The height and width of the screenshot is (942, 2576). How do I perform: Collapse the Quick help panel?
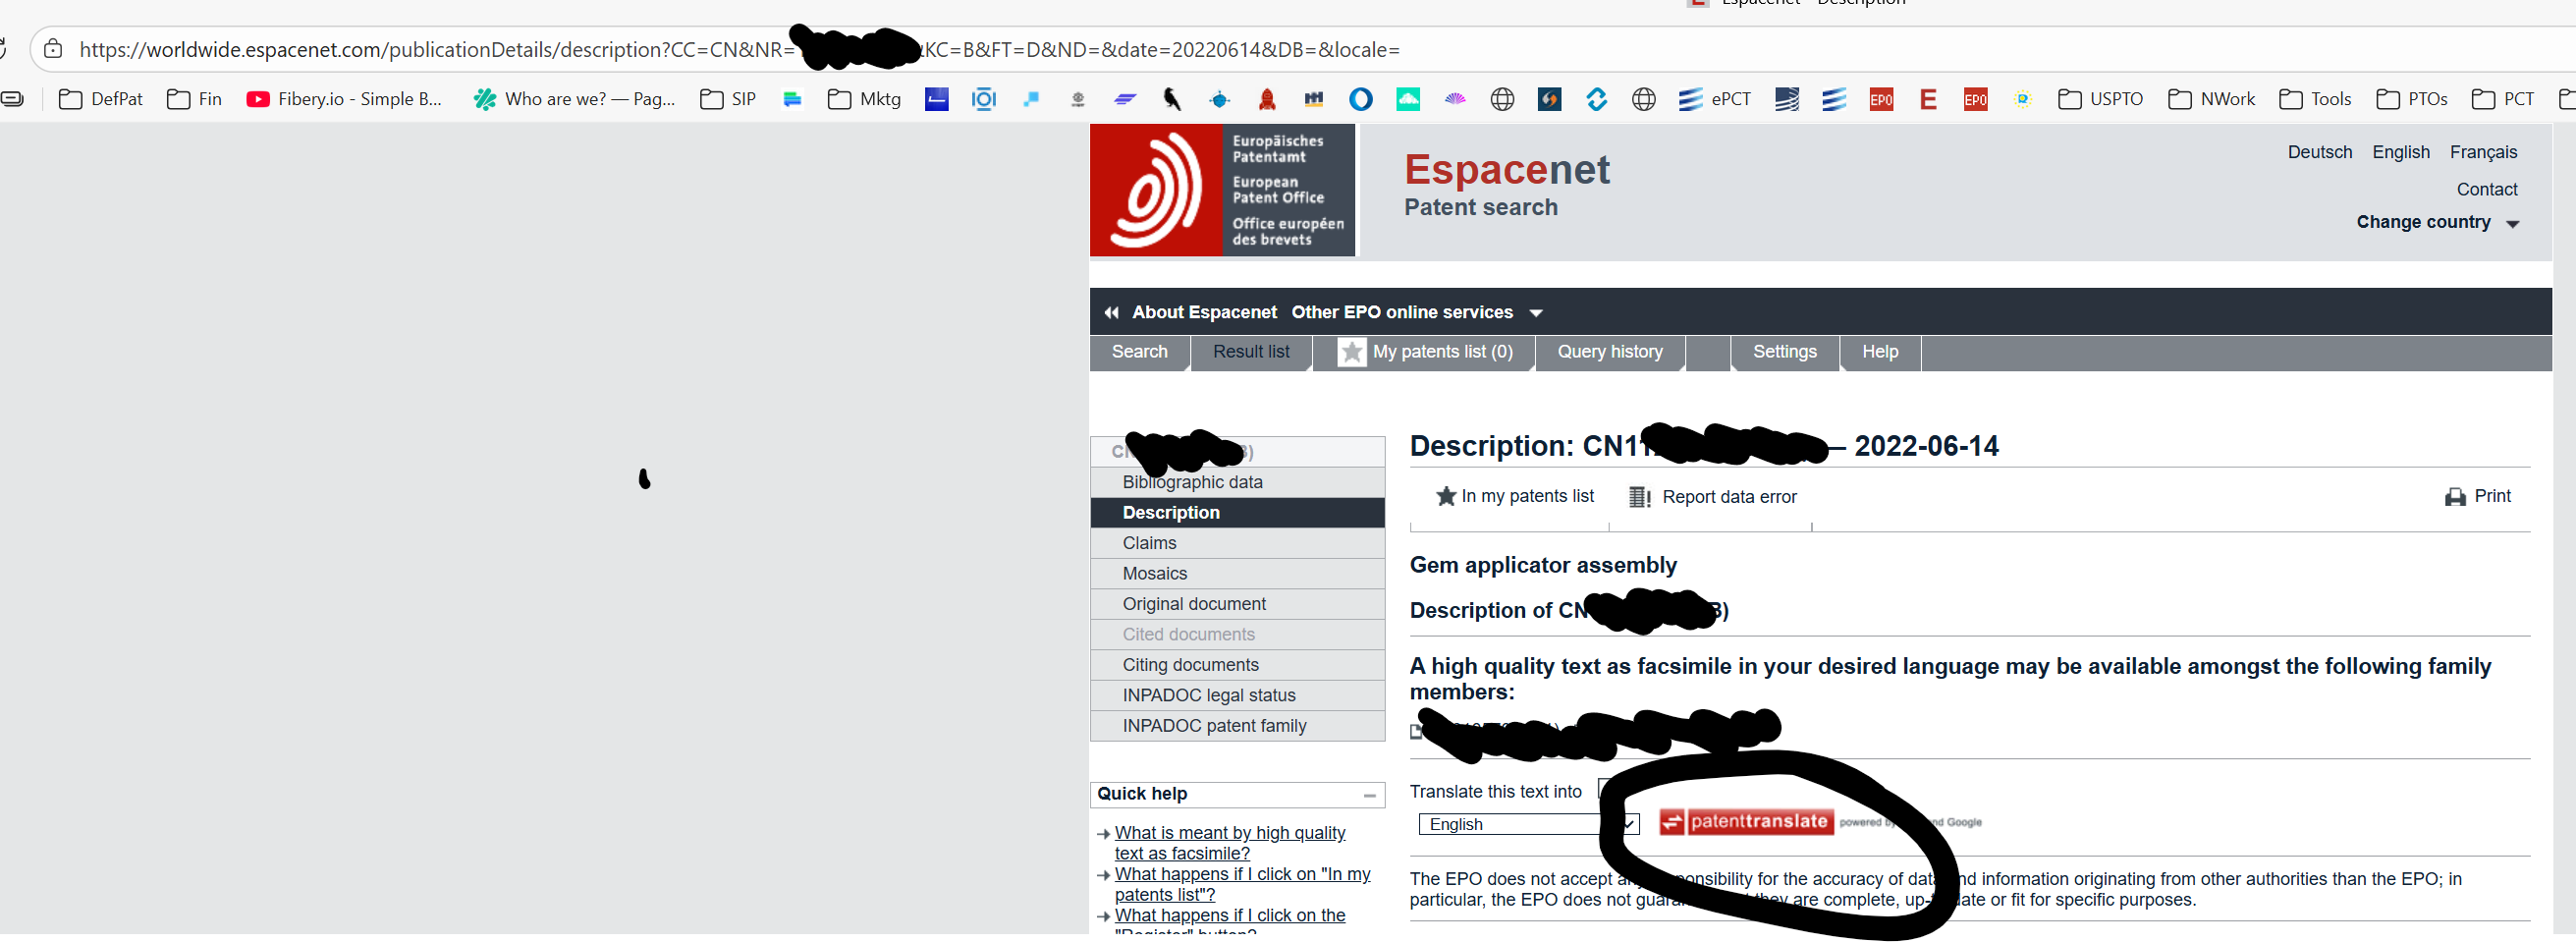coord(1369,795)
